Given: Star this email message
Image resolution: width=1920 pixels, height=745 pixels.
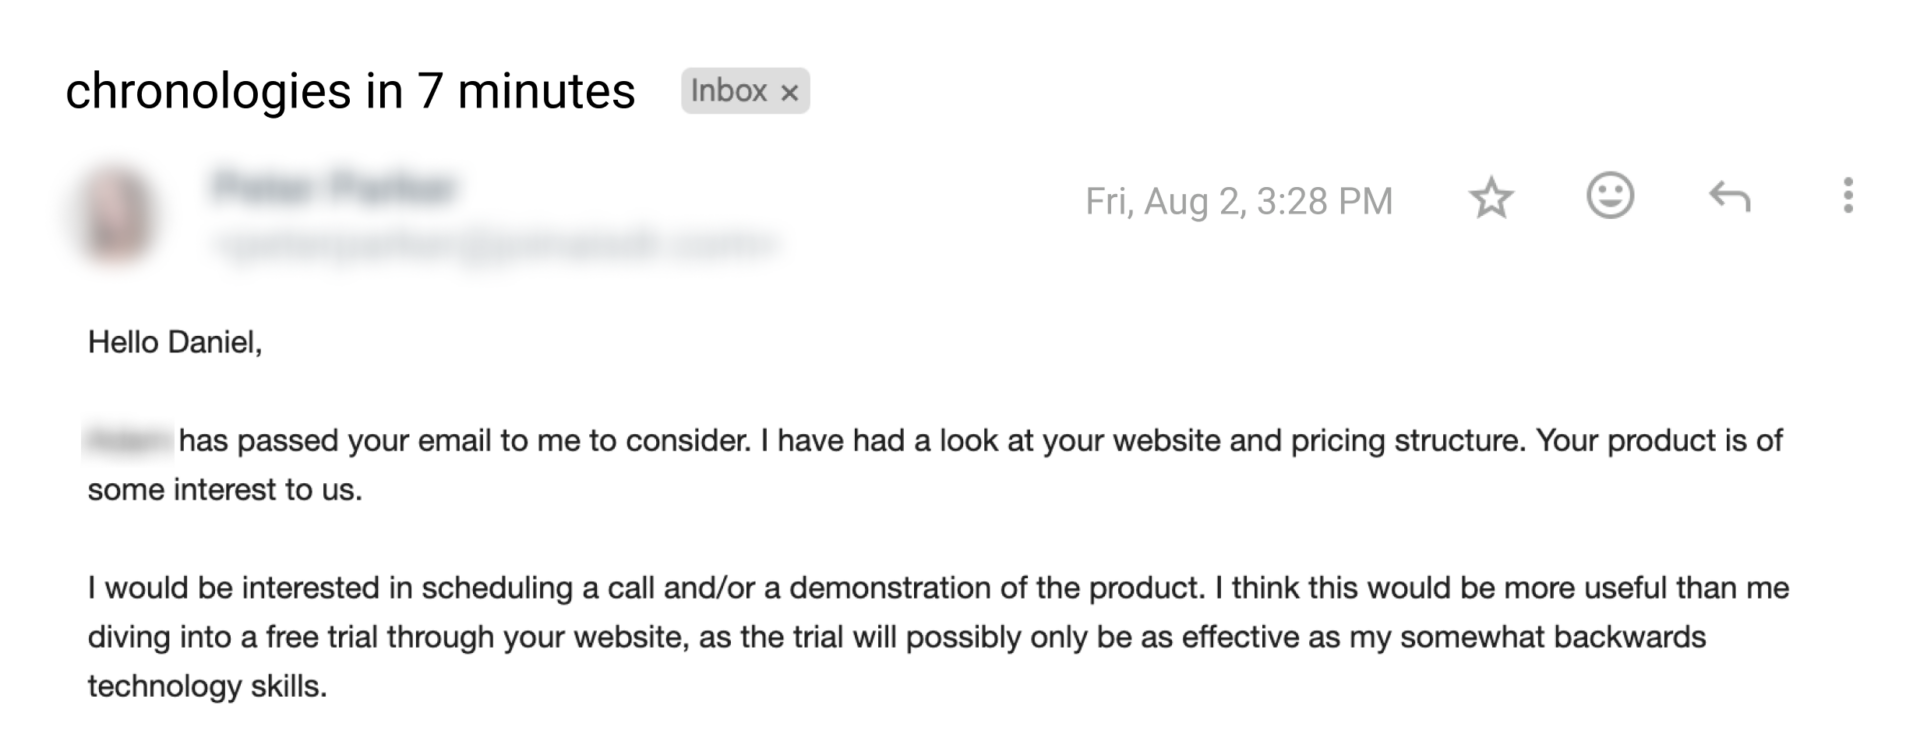Looking at the screenshot, I should pyautogui.click(x=1491, y=198).
